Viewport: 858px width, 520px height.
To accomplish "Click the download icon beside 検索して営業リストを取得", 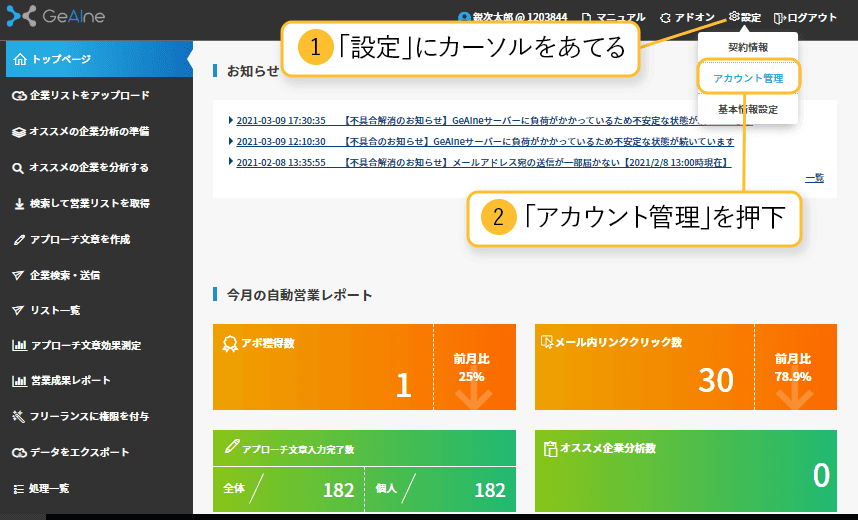I will 19,204.
